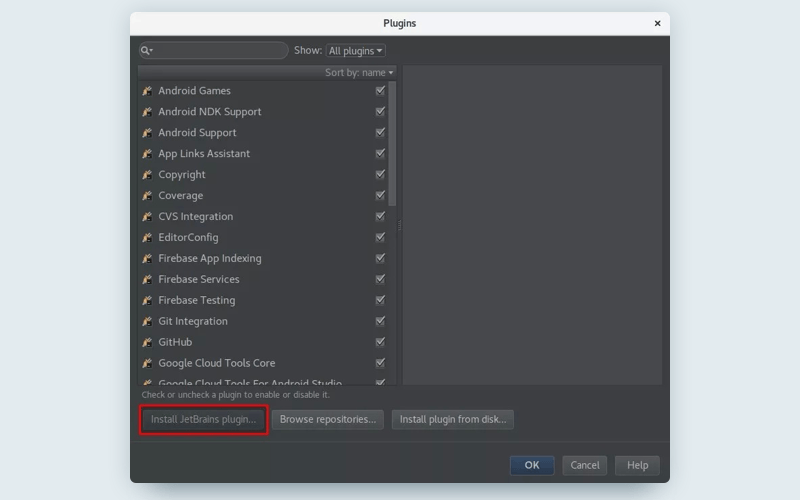Toggle the Git Integration checkbox
This screenshot has width=800, height=500.
[380, 320]
